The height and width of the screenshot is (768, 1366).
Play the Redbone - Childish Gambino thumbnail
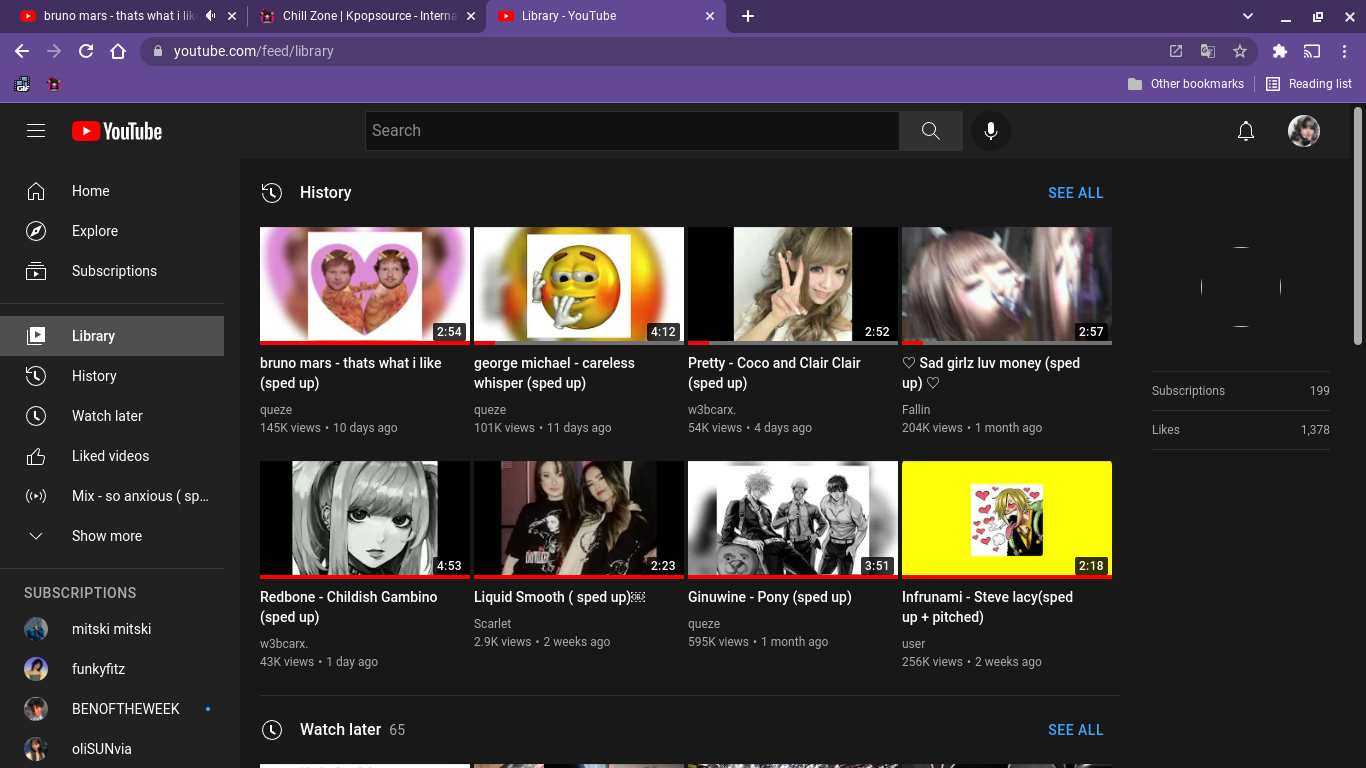click(x=365, y=519)
